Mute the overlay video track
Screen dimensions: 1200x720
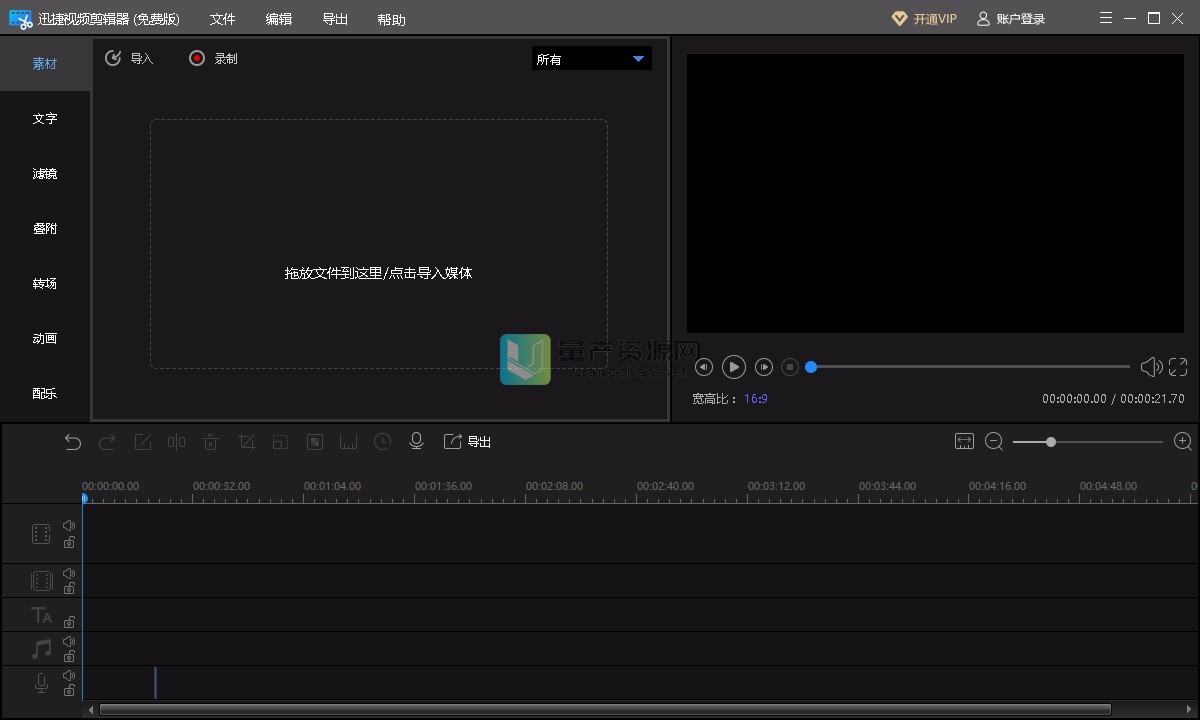pyautogui.click(x=69, y=574)
